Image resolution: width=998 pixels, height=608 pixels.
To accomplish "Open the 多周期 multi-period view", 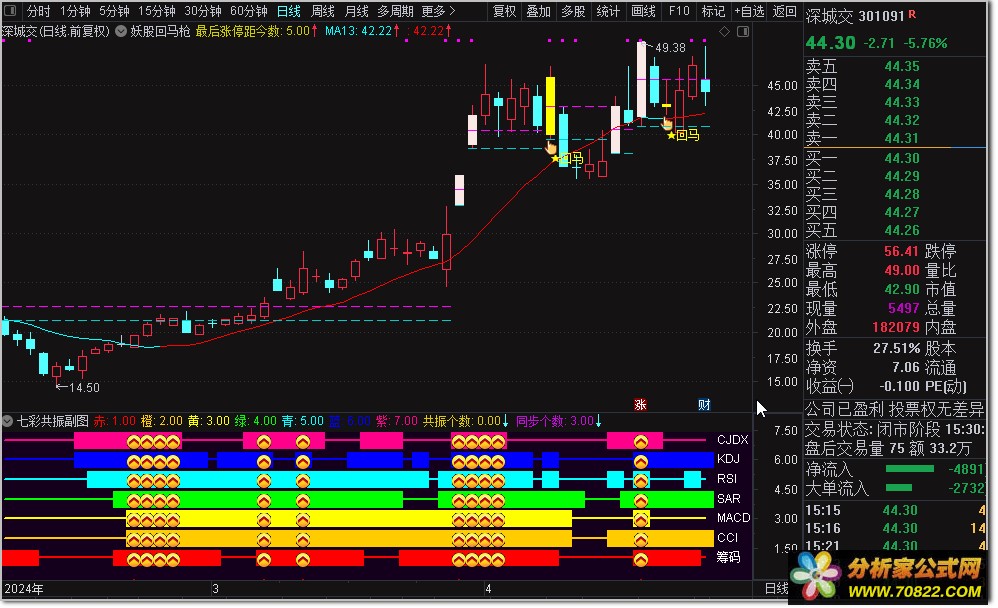I will (x=395, y=11).
